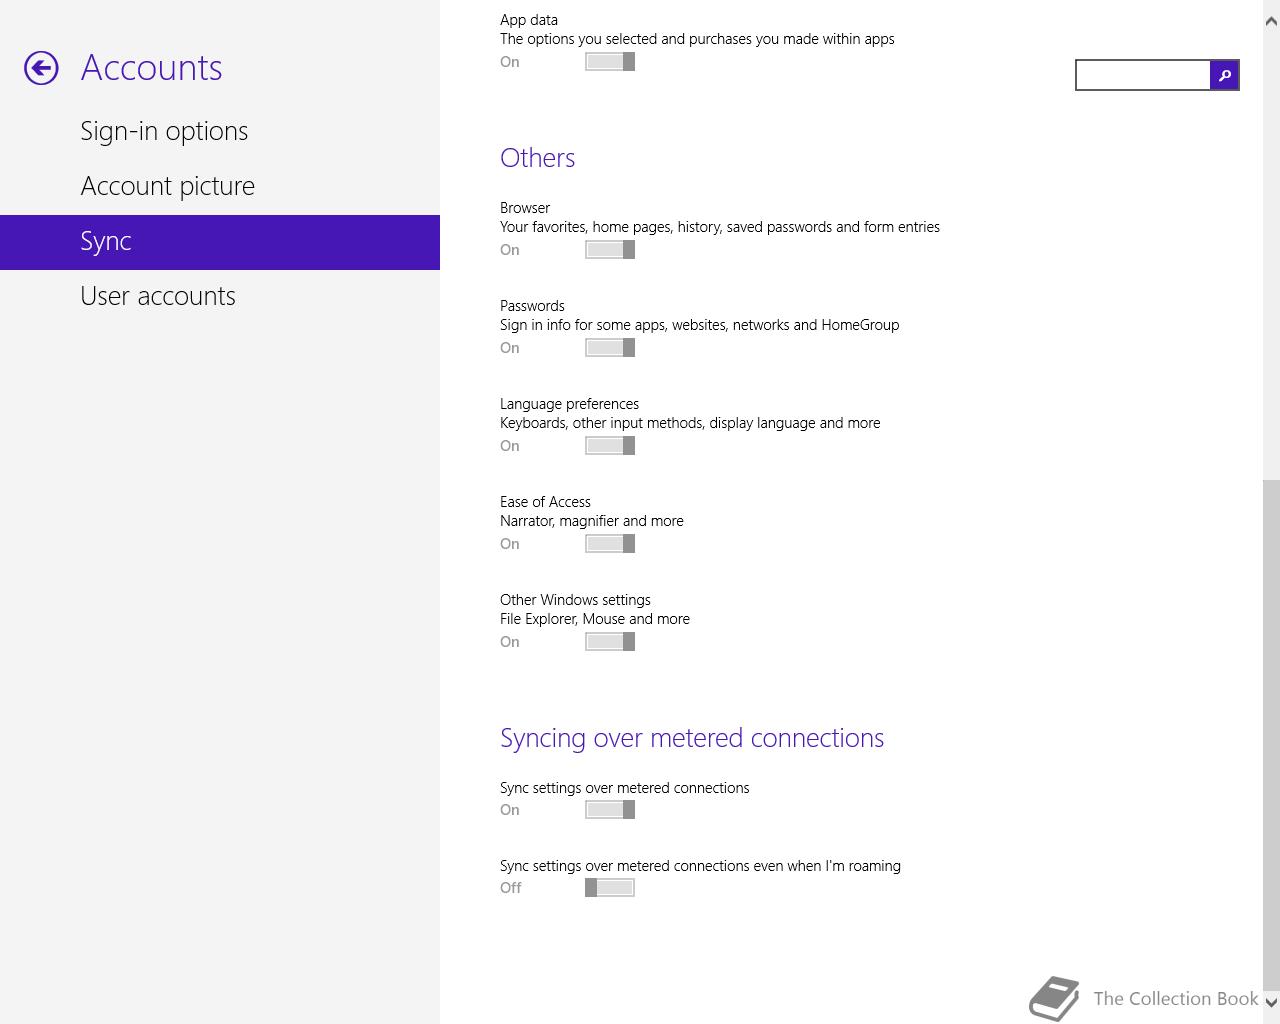The width and height of the screenshot is (1280, 1024).
Task: Click the search magnifier button
Action: [x=1224, y=75]
